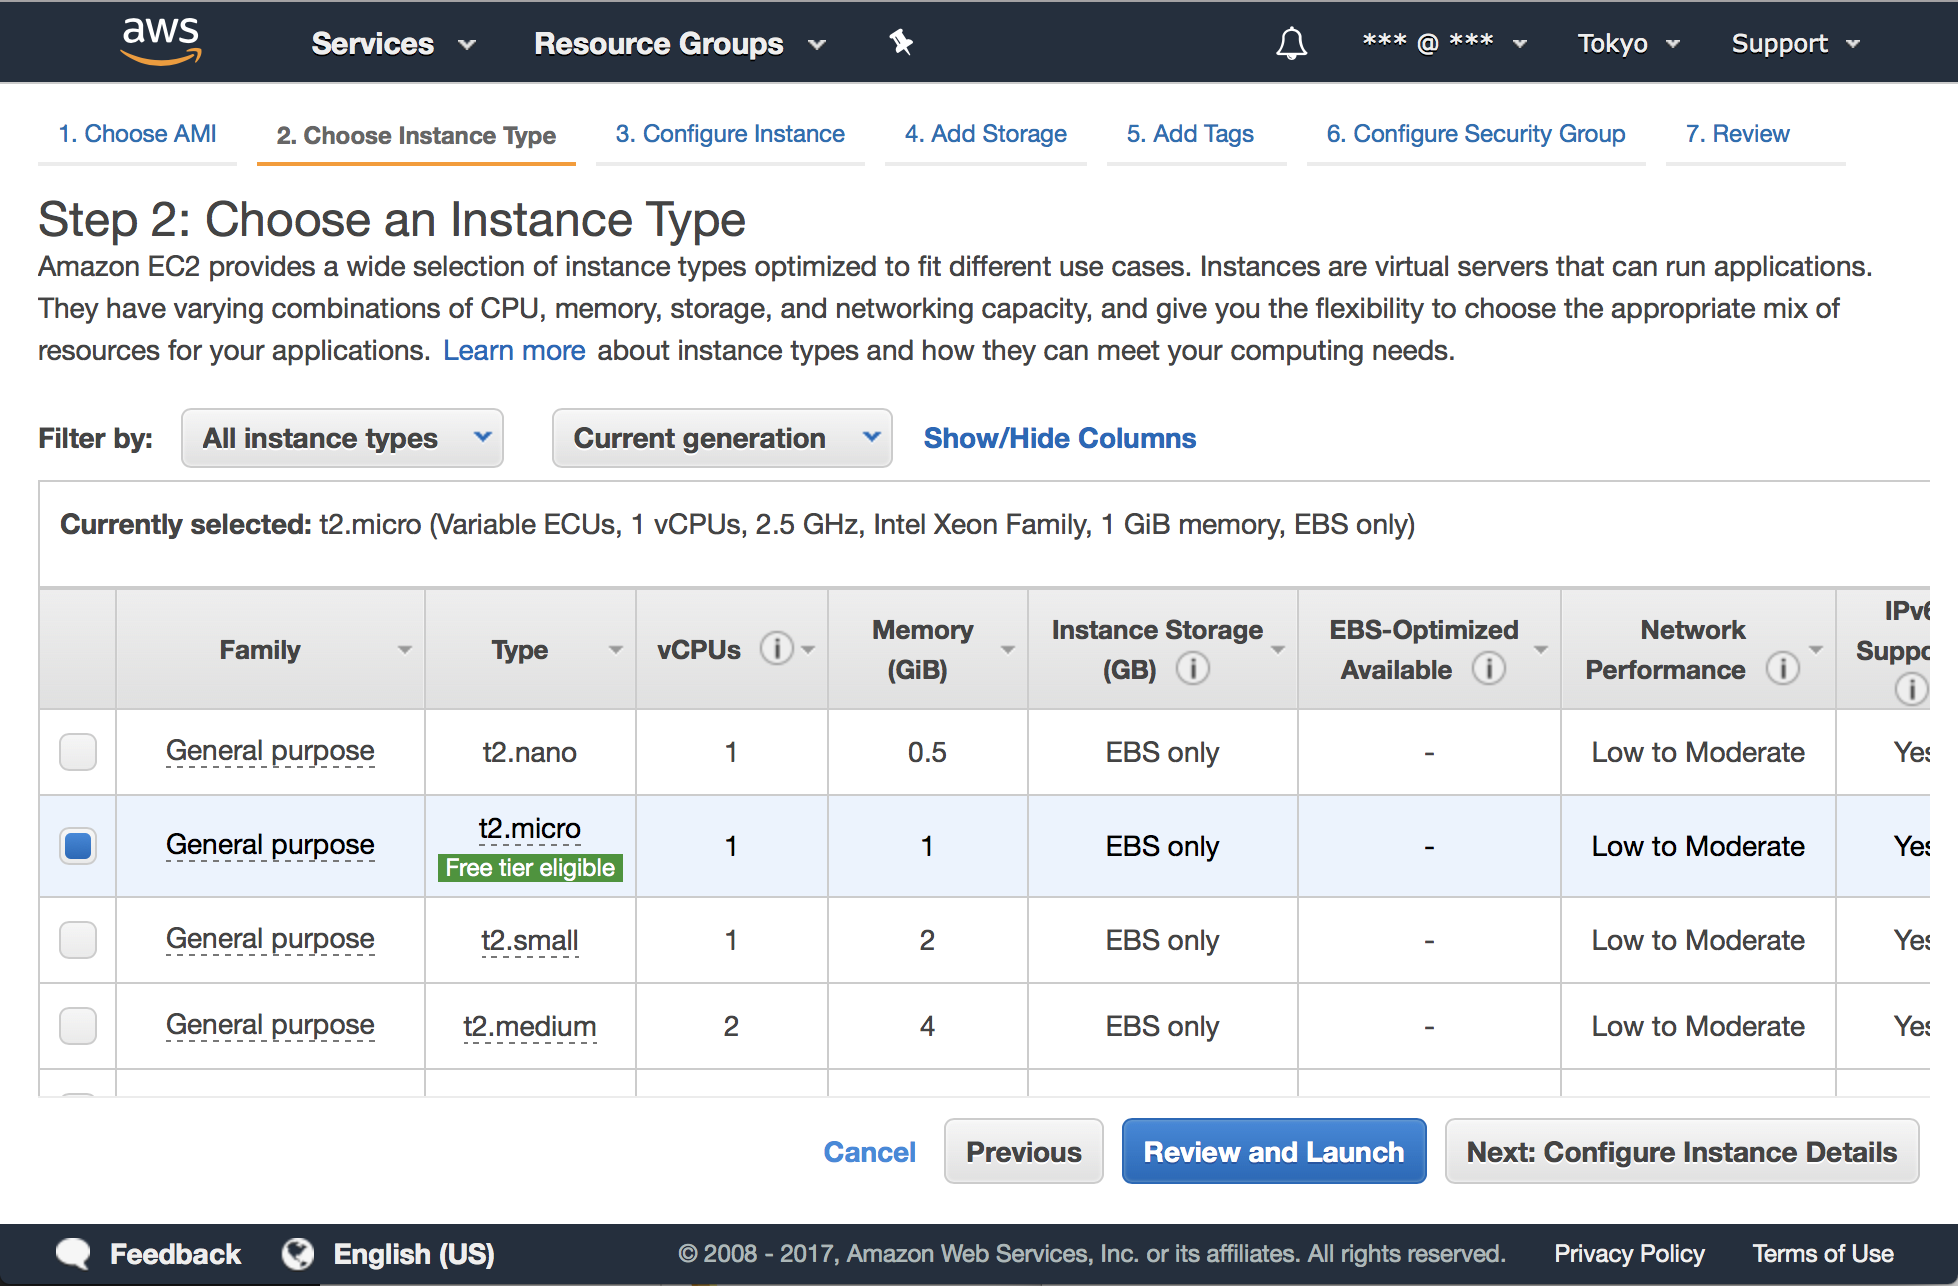Select the t2.nano row checkbox

(x=78, y=752)
